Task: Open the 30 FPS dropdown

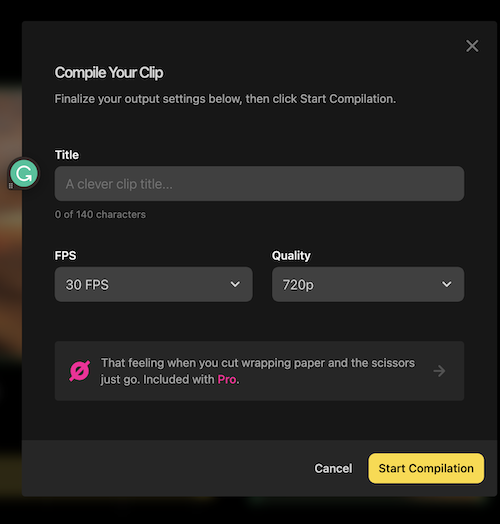Action: [153, 284]
